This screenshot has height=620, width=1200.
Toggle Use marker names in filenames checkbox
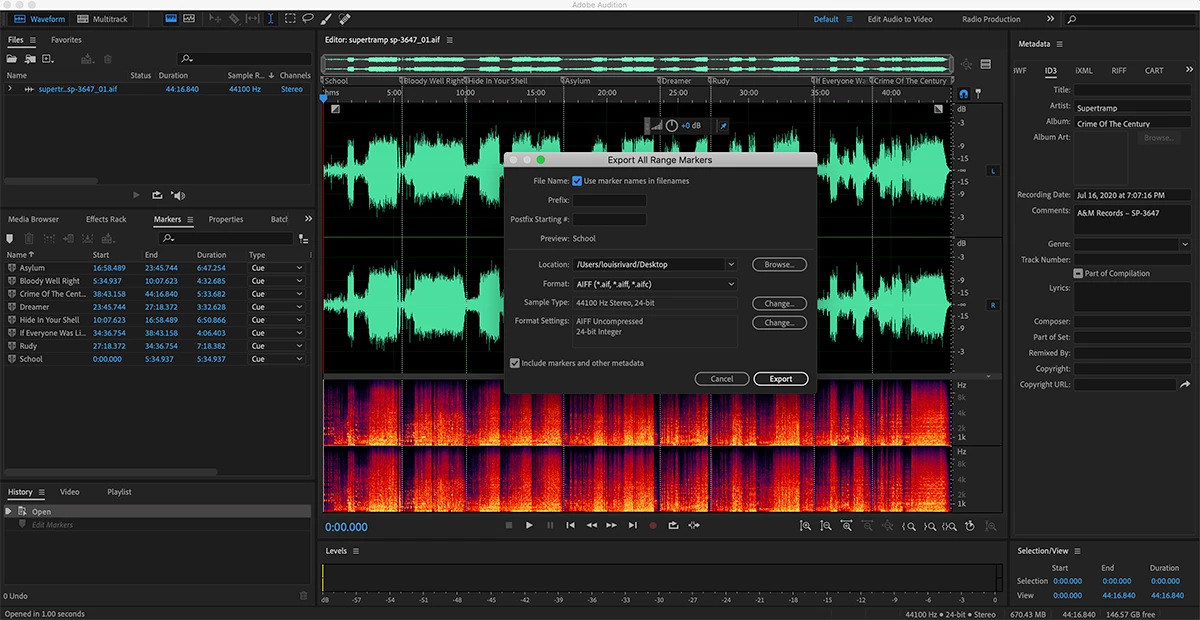coord(577,181)
